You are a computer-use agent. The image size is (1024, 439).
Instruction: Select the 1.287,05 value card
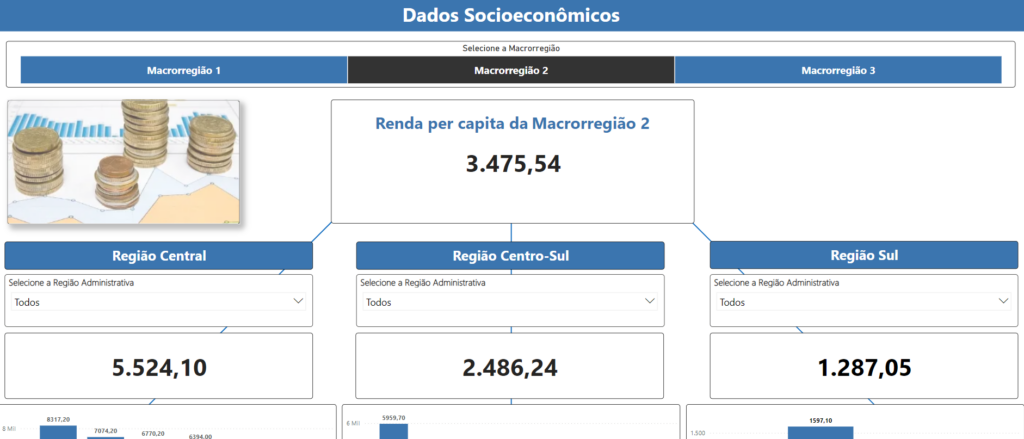863,366
